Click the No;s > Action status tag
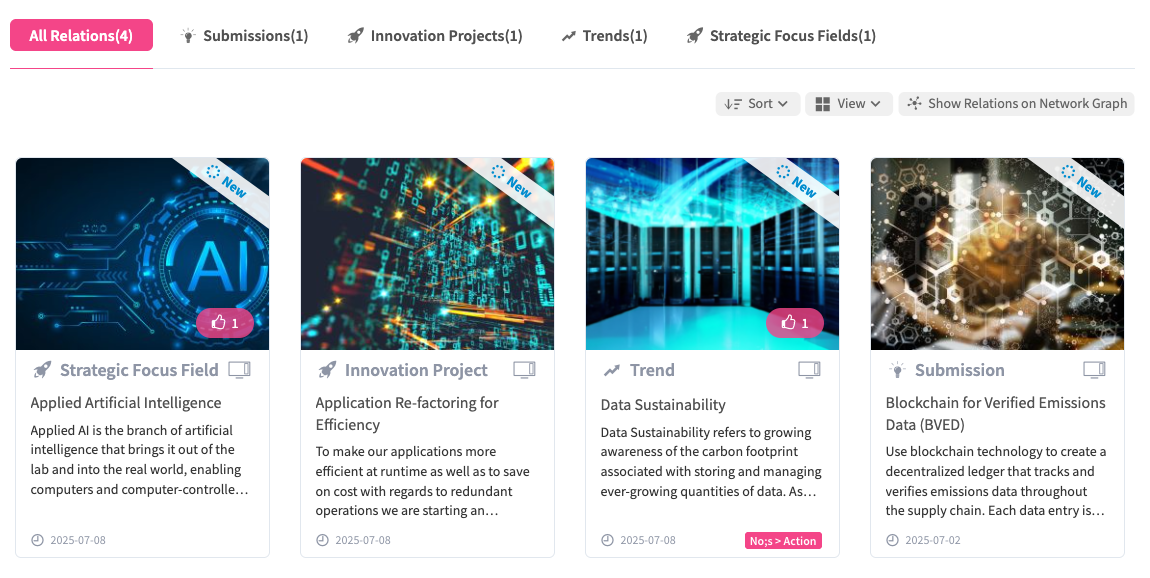This screenshot has height=578, width=1150. (x=784, y=541)
